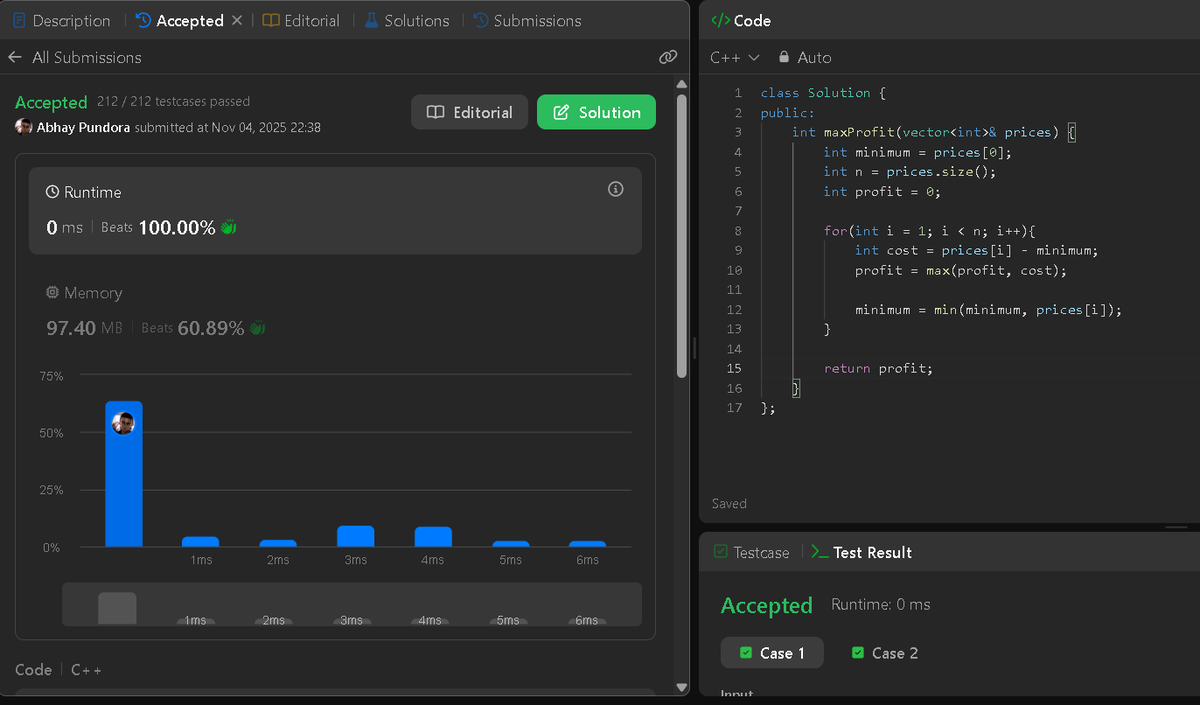Click the 4ms bar in chart

[433, 537]
